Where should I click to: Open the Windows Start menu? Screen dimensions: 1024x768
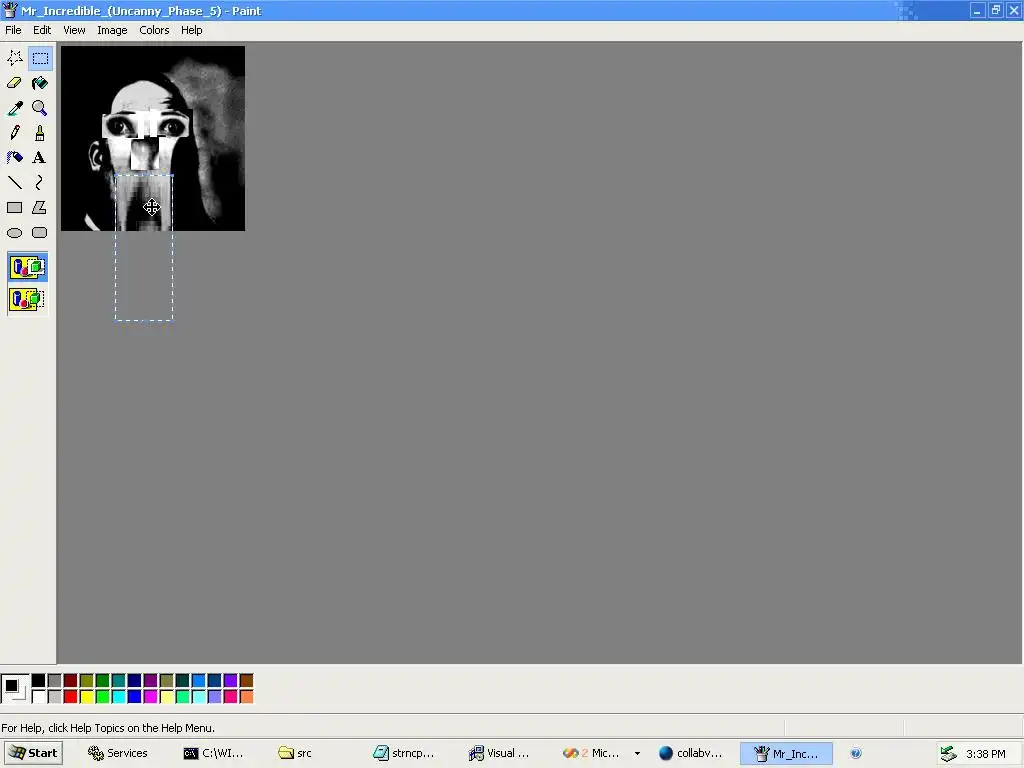point(33,753)
